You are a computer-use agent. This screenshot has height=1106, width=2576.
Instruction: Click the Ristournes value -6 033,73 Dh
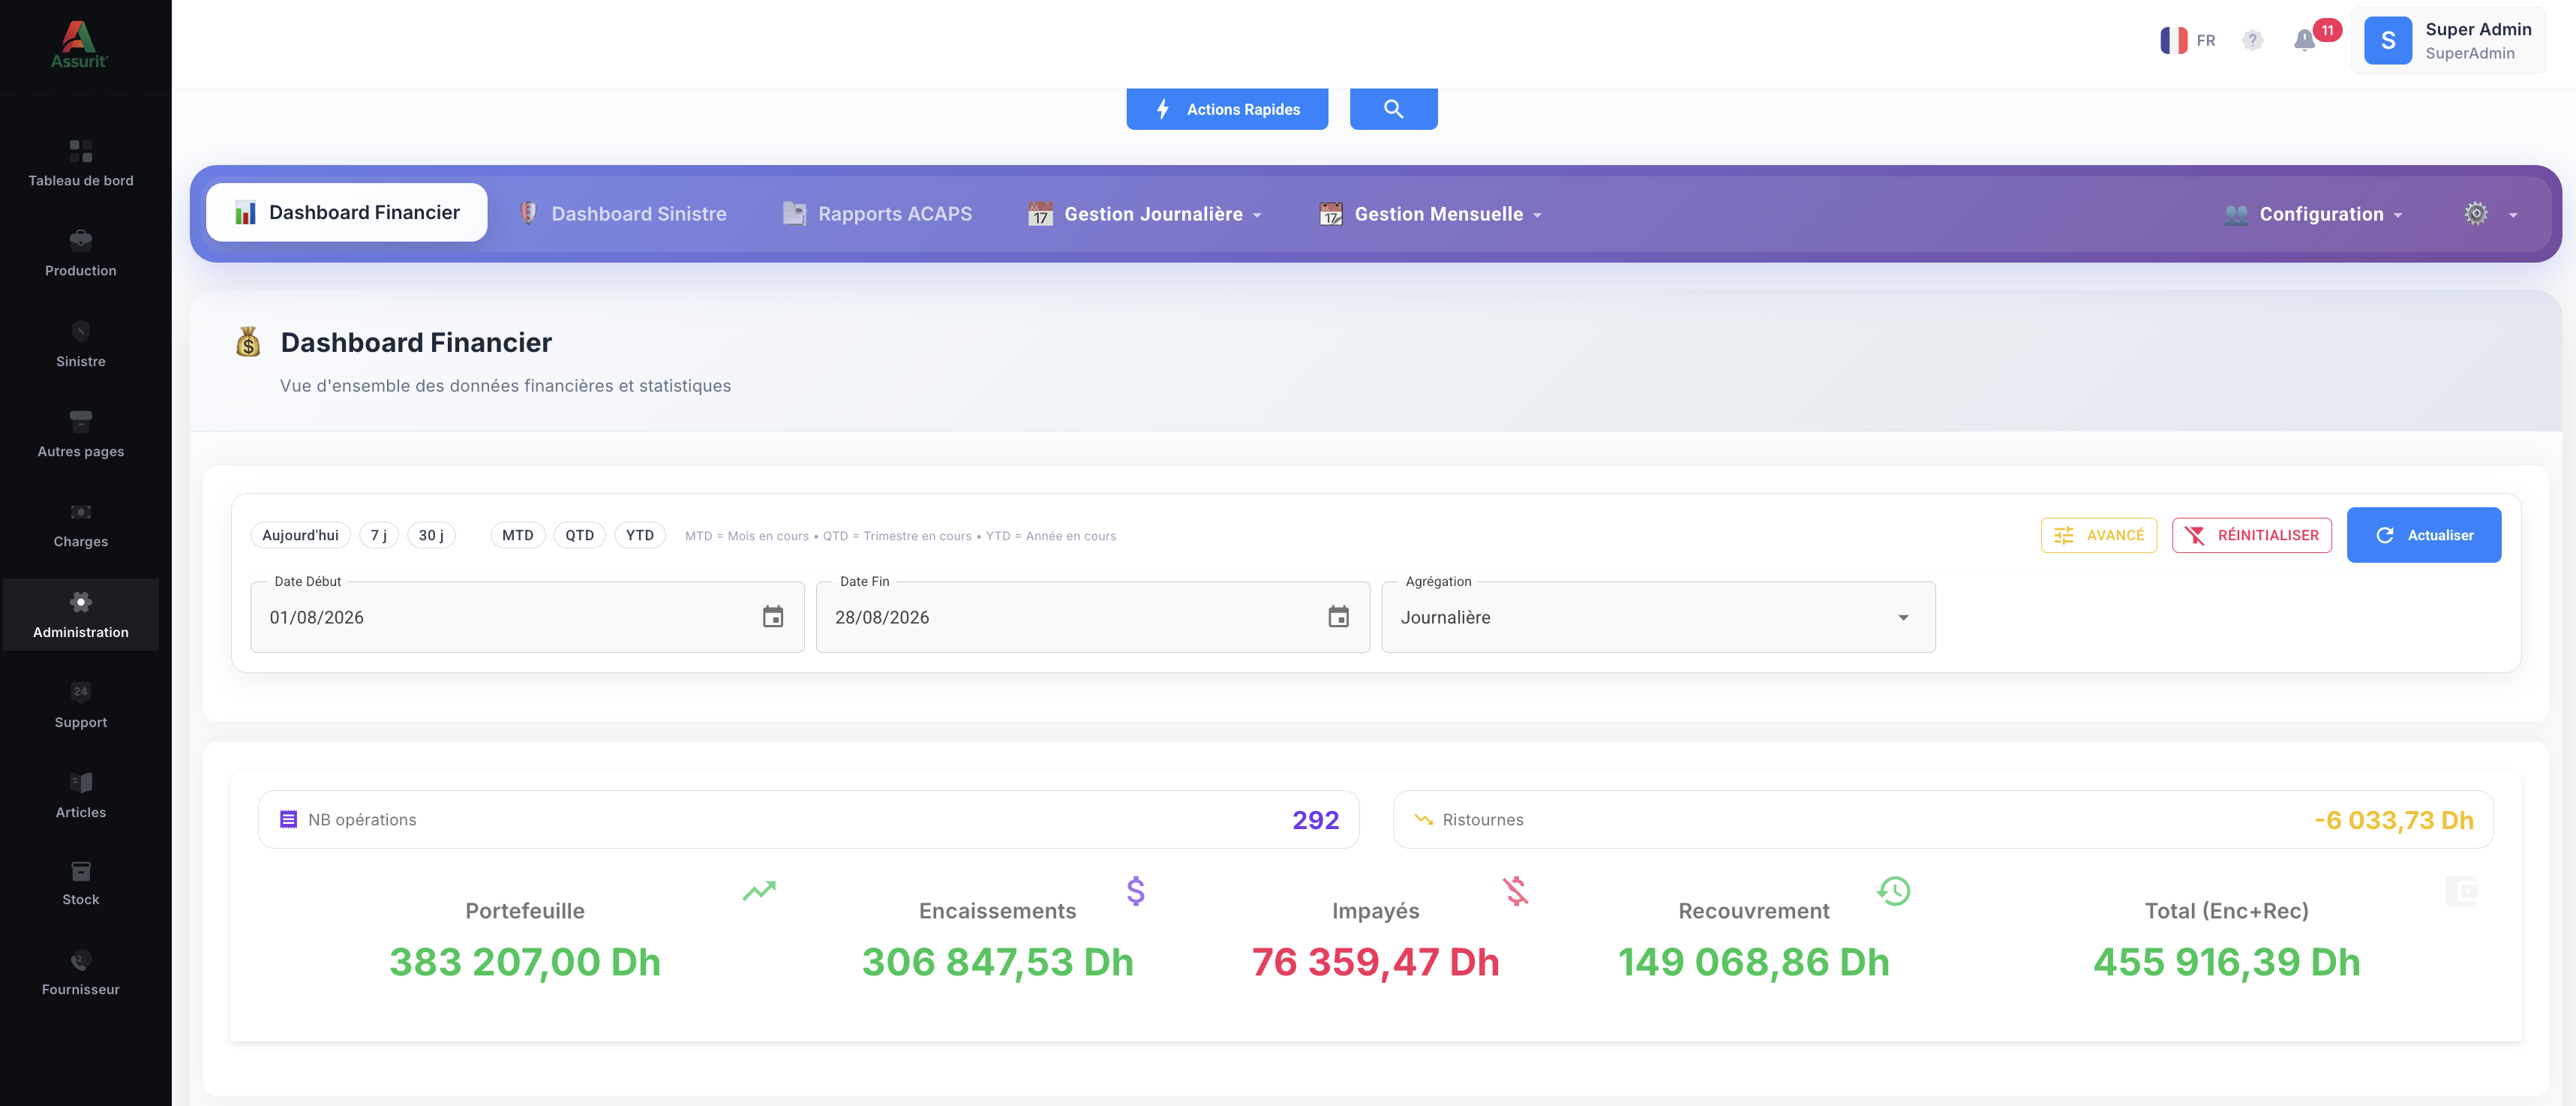[2394, 820]
